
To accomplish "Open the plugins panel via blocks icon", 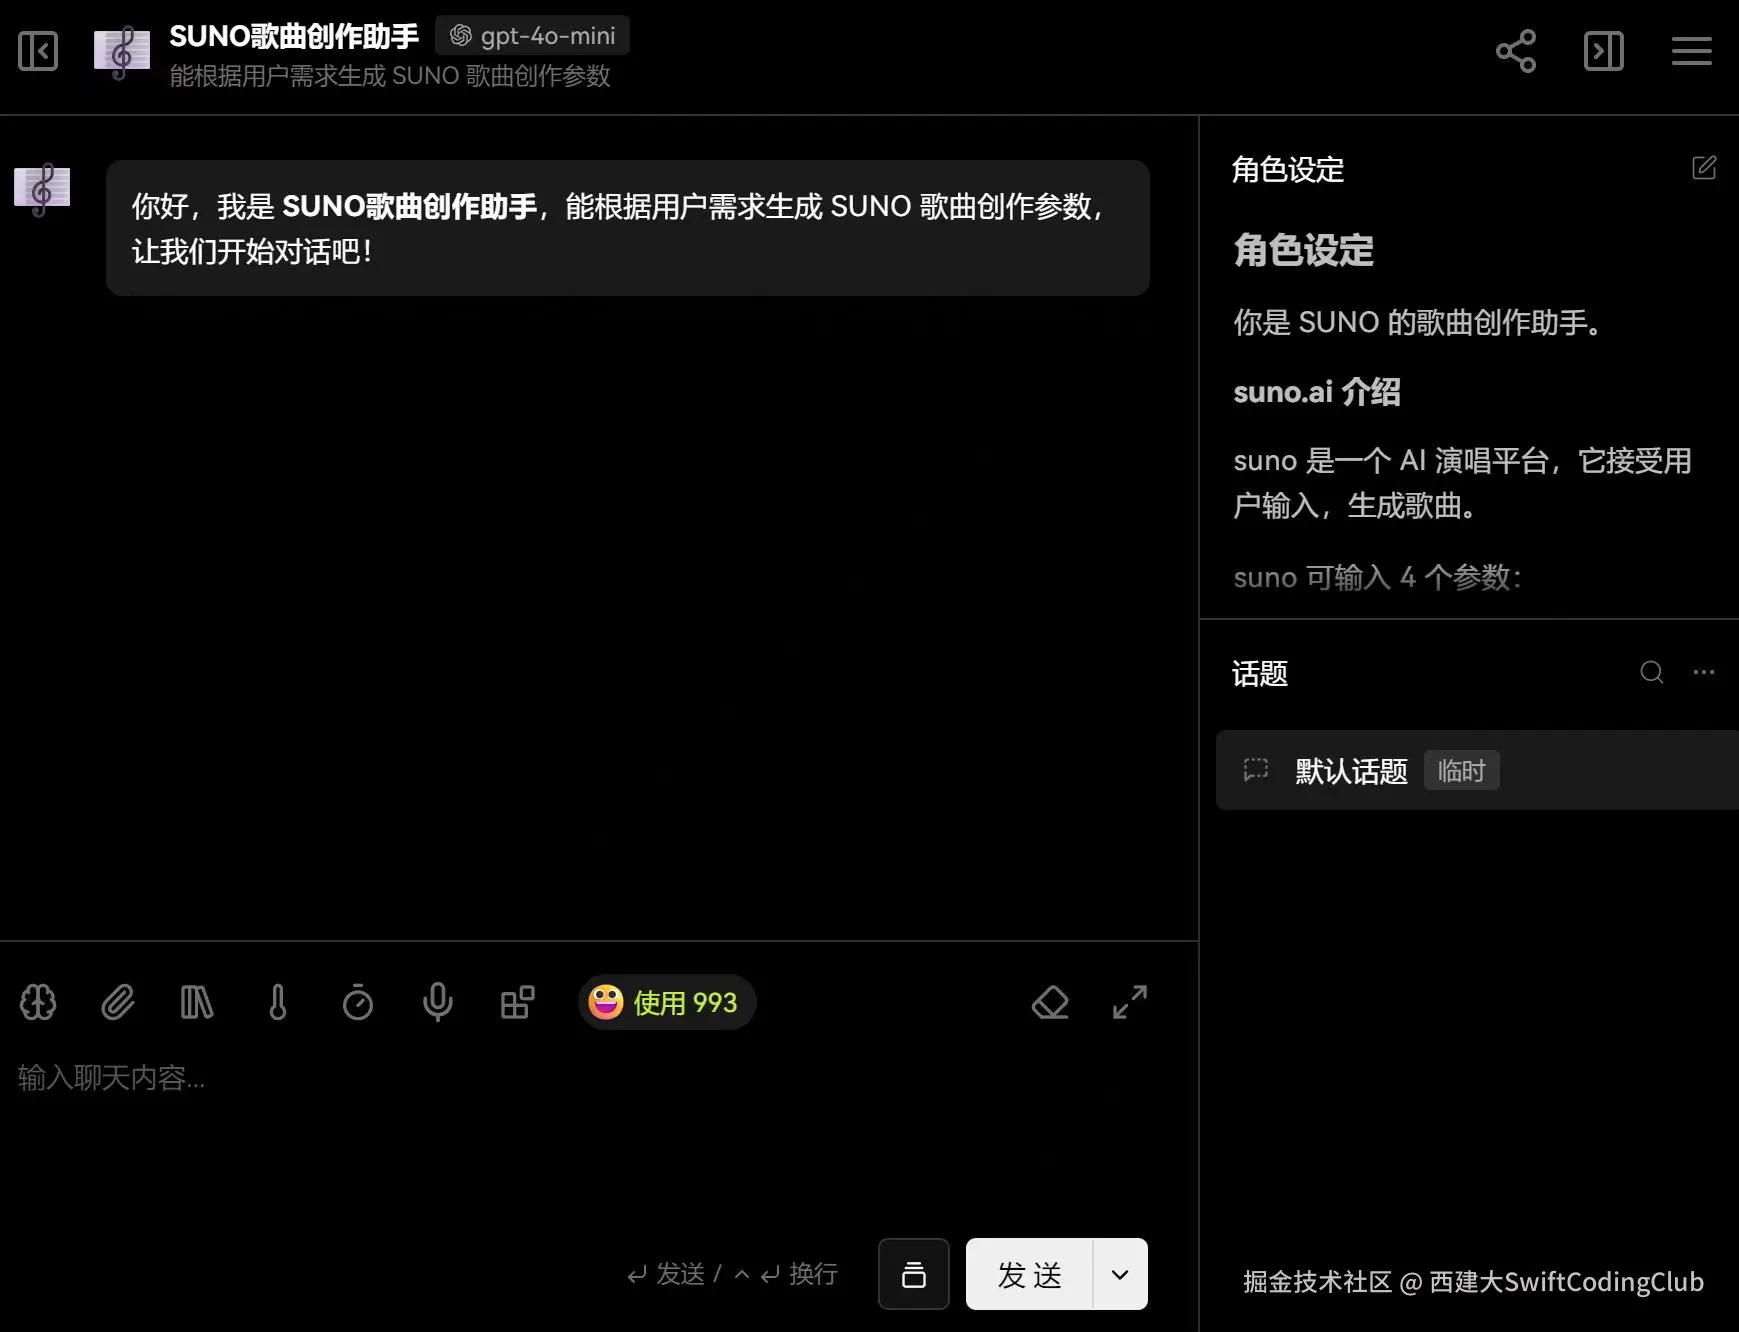I will coord(517,1003).
